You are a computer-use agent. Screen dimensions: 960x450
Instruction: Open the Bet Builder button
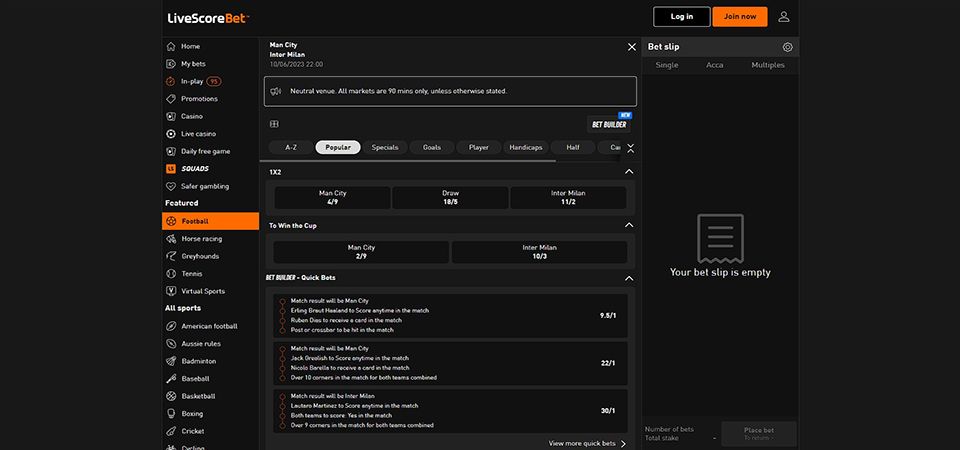[x=609, y=124]
